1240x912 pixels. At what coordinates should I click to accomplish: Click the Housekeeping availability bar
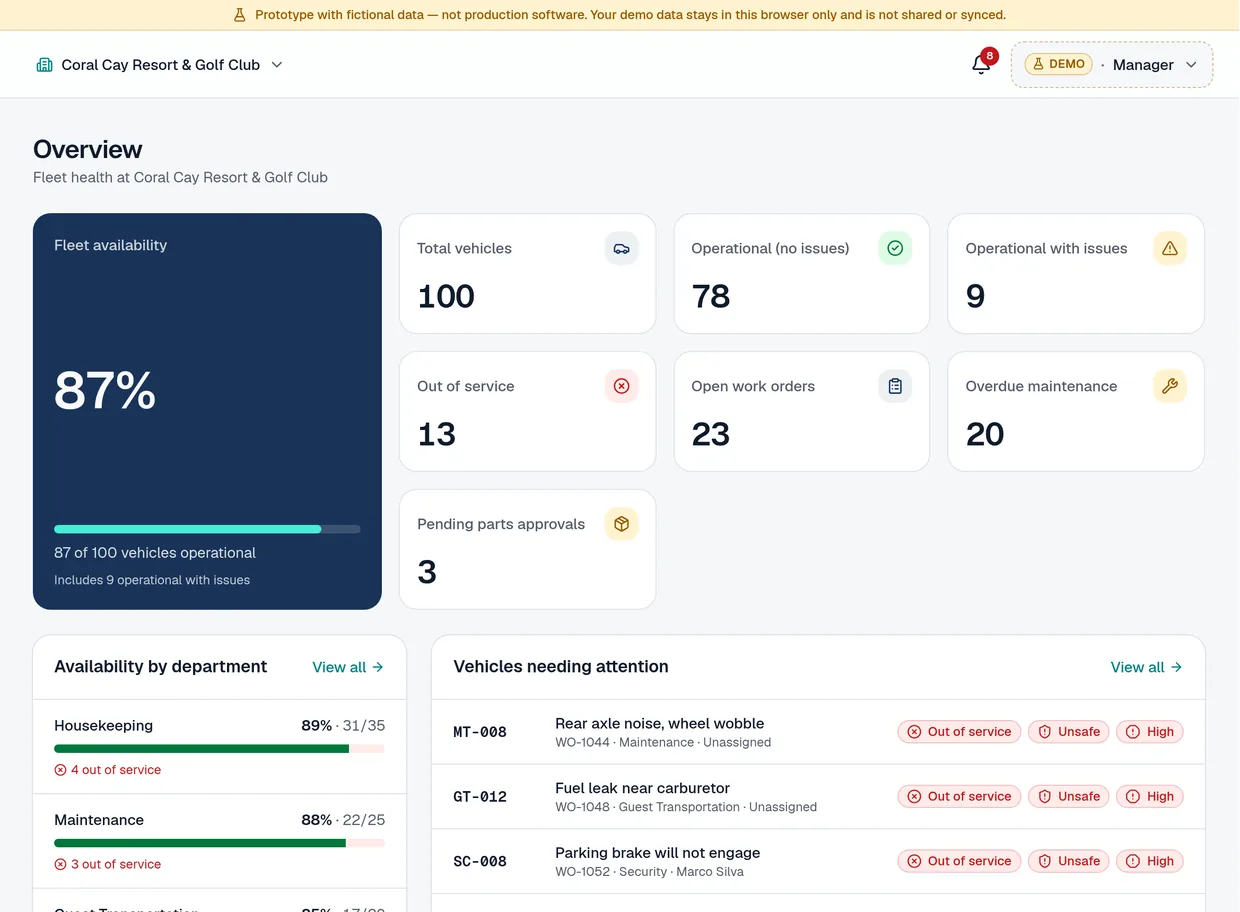(x=219, y=748)
